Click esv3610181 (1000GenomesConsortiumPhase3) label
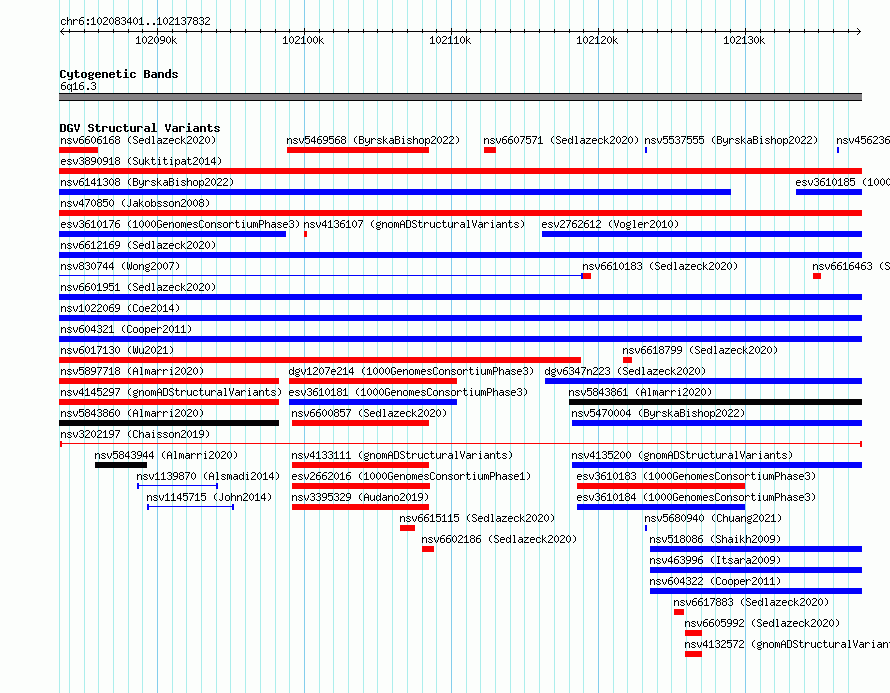This screenshot has height=693, width=890. tap(408, 392)
